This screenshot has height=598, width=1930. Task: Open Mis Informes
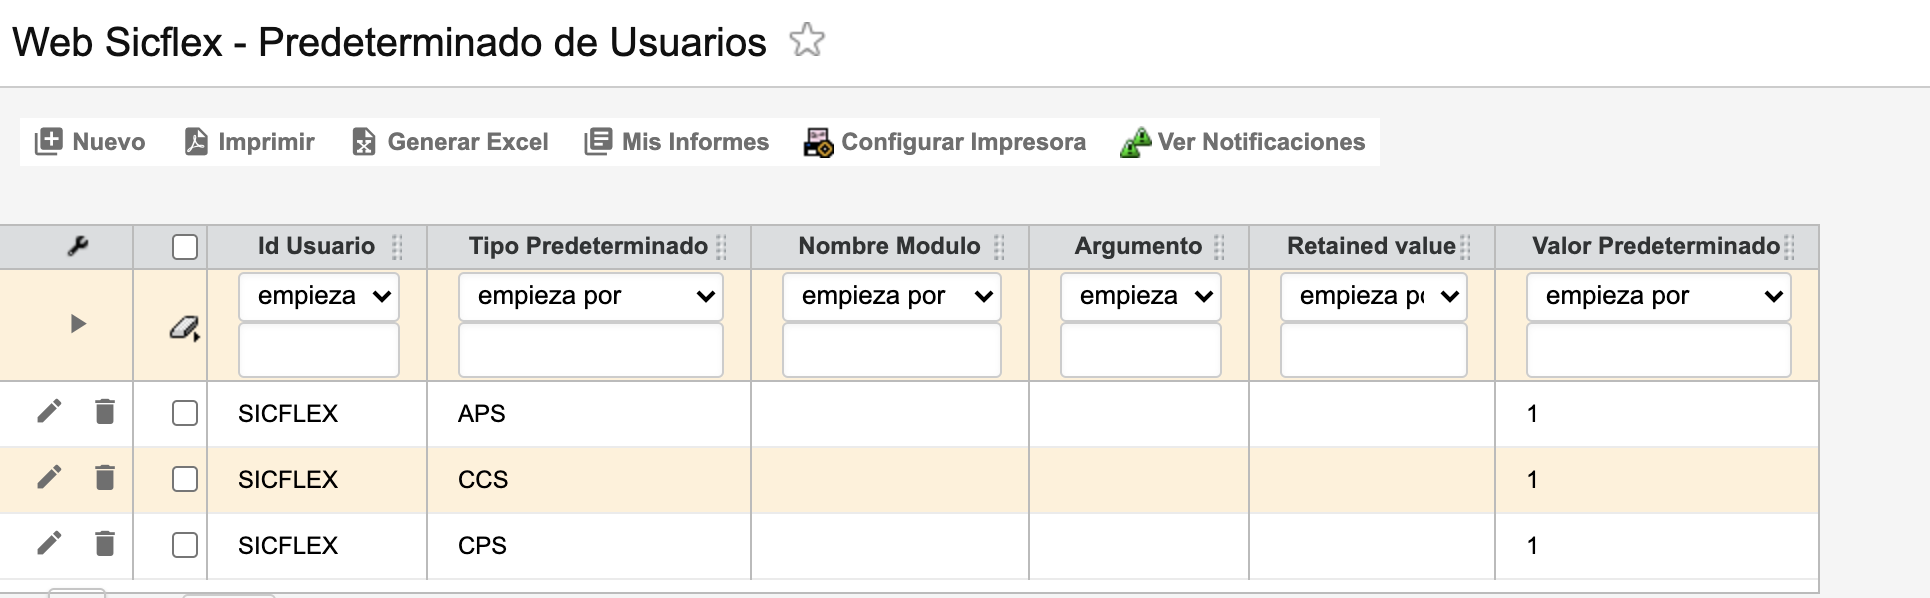(677, 142)
